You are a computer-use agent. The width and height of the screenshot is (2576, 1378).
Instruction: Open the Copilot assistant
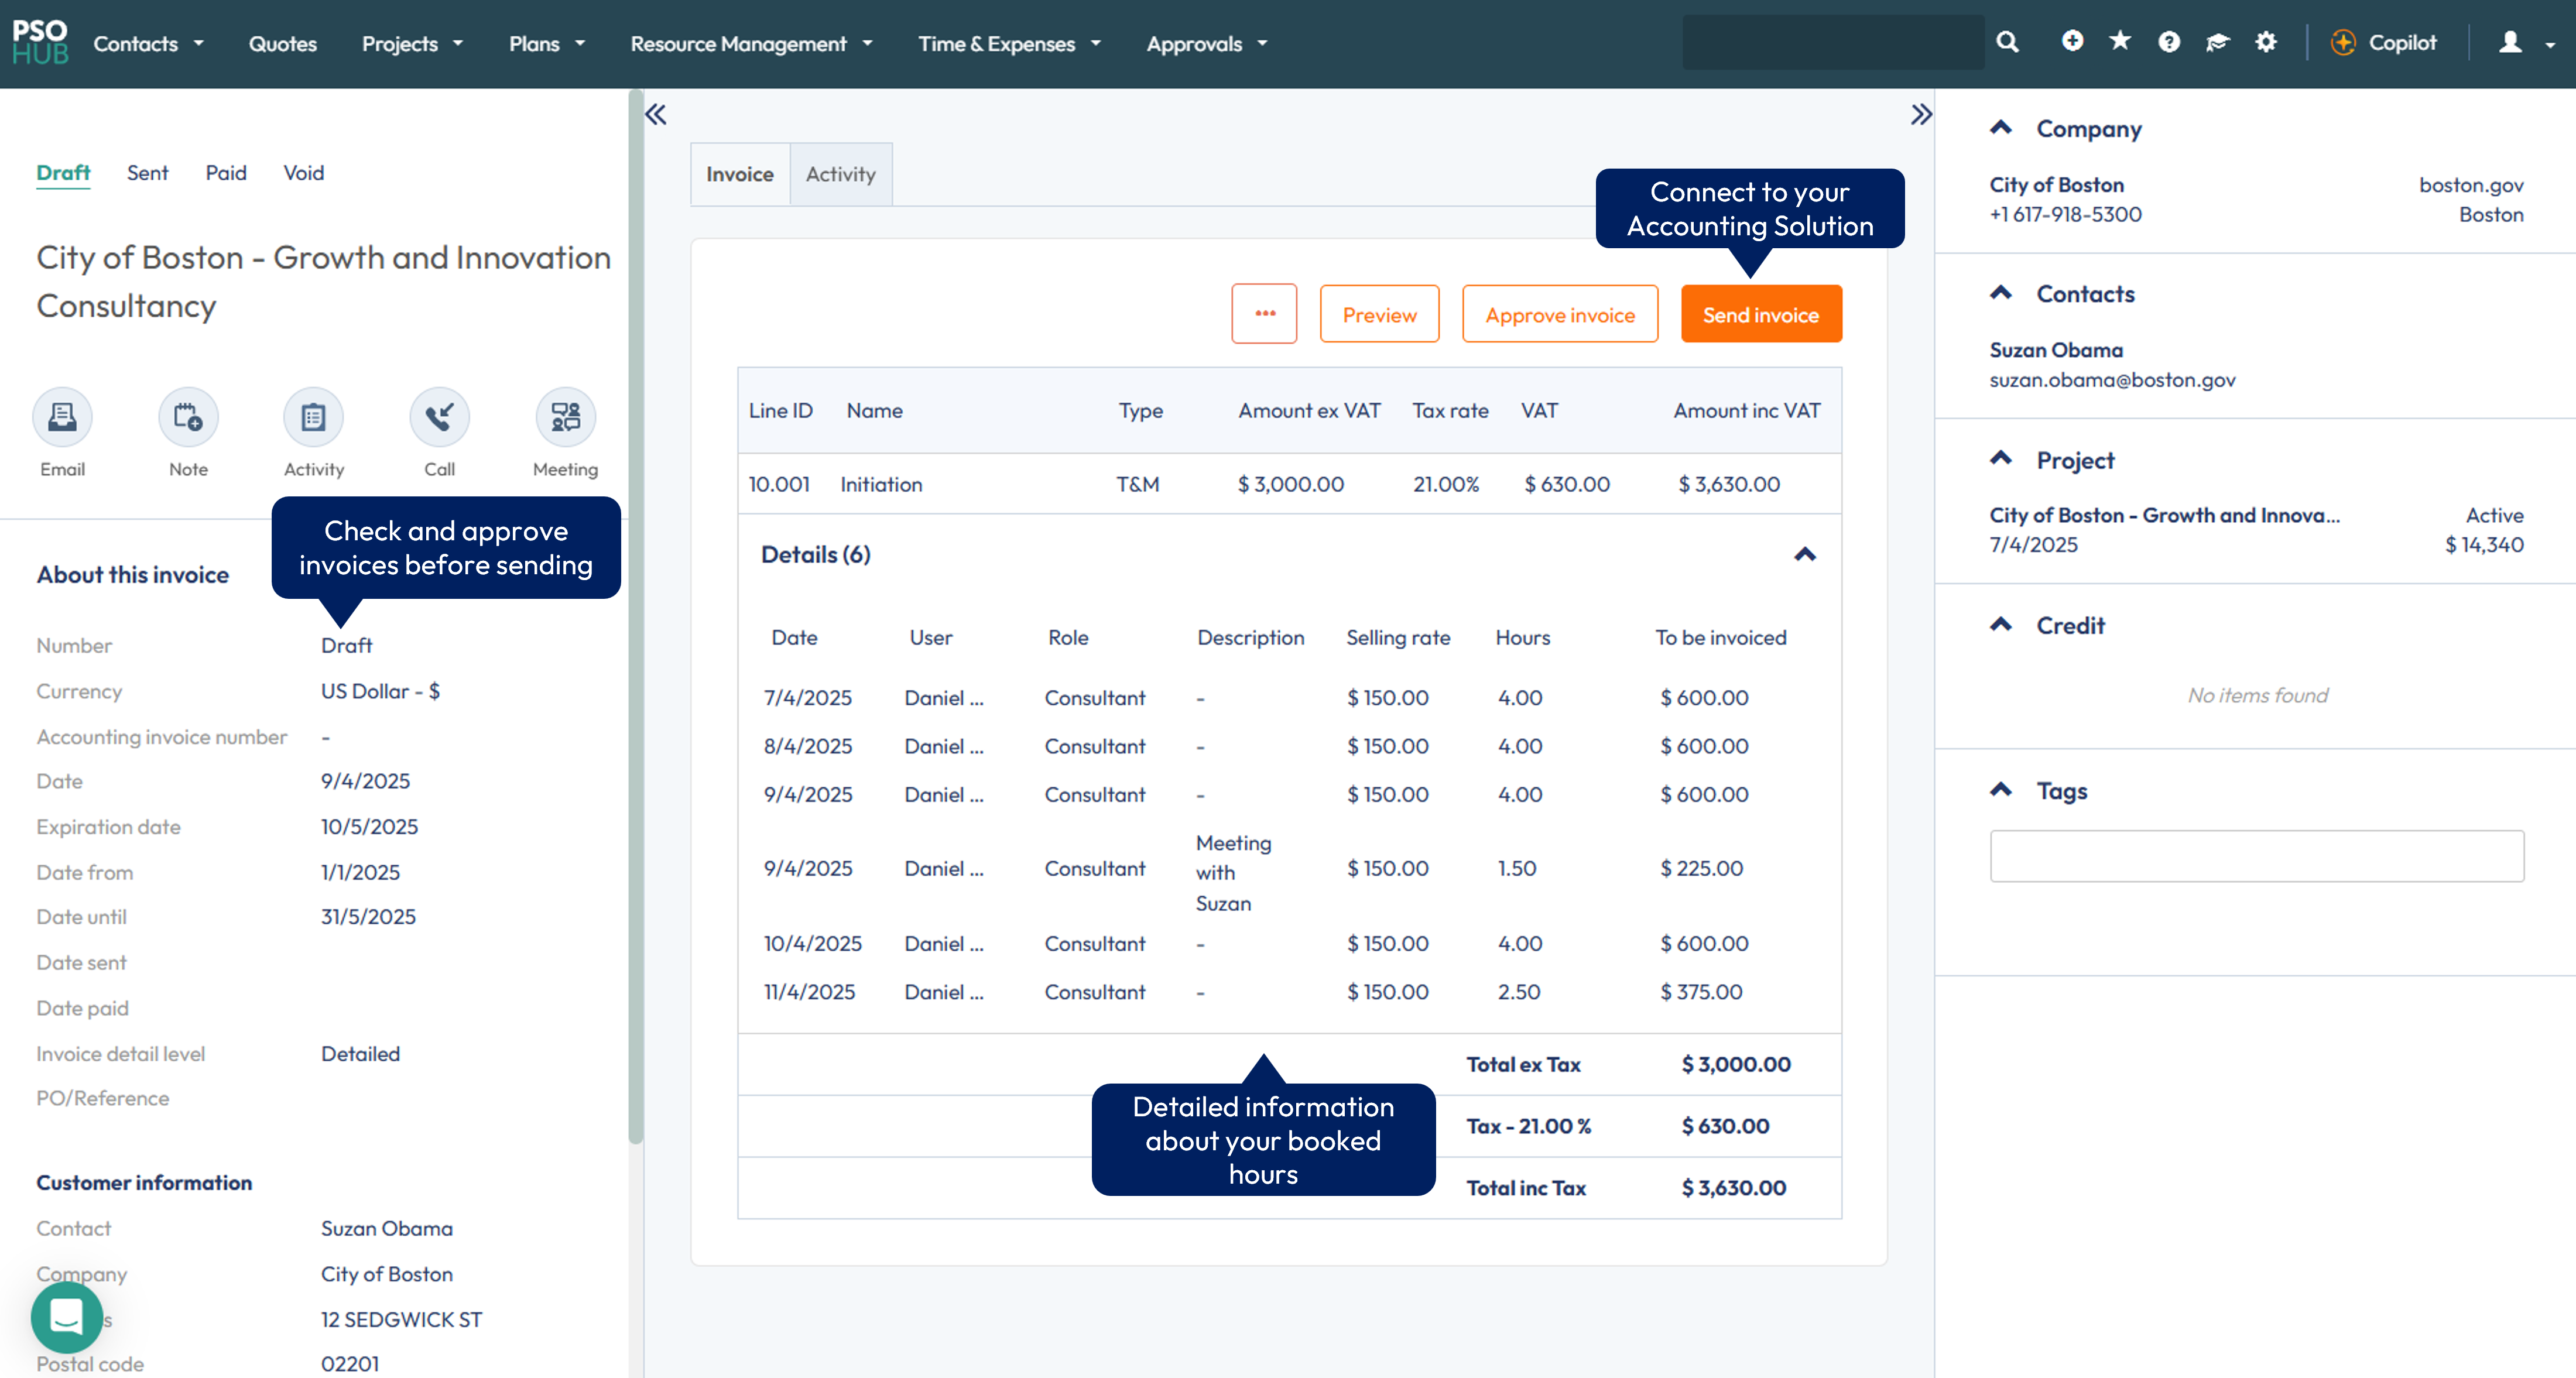2384,43
